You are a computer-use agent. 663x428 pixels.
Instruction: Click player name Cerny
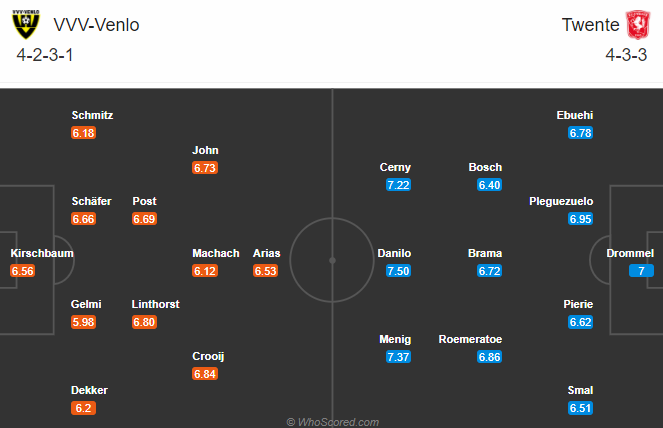pos(395,167)
